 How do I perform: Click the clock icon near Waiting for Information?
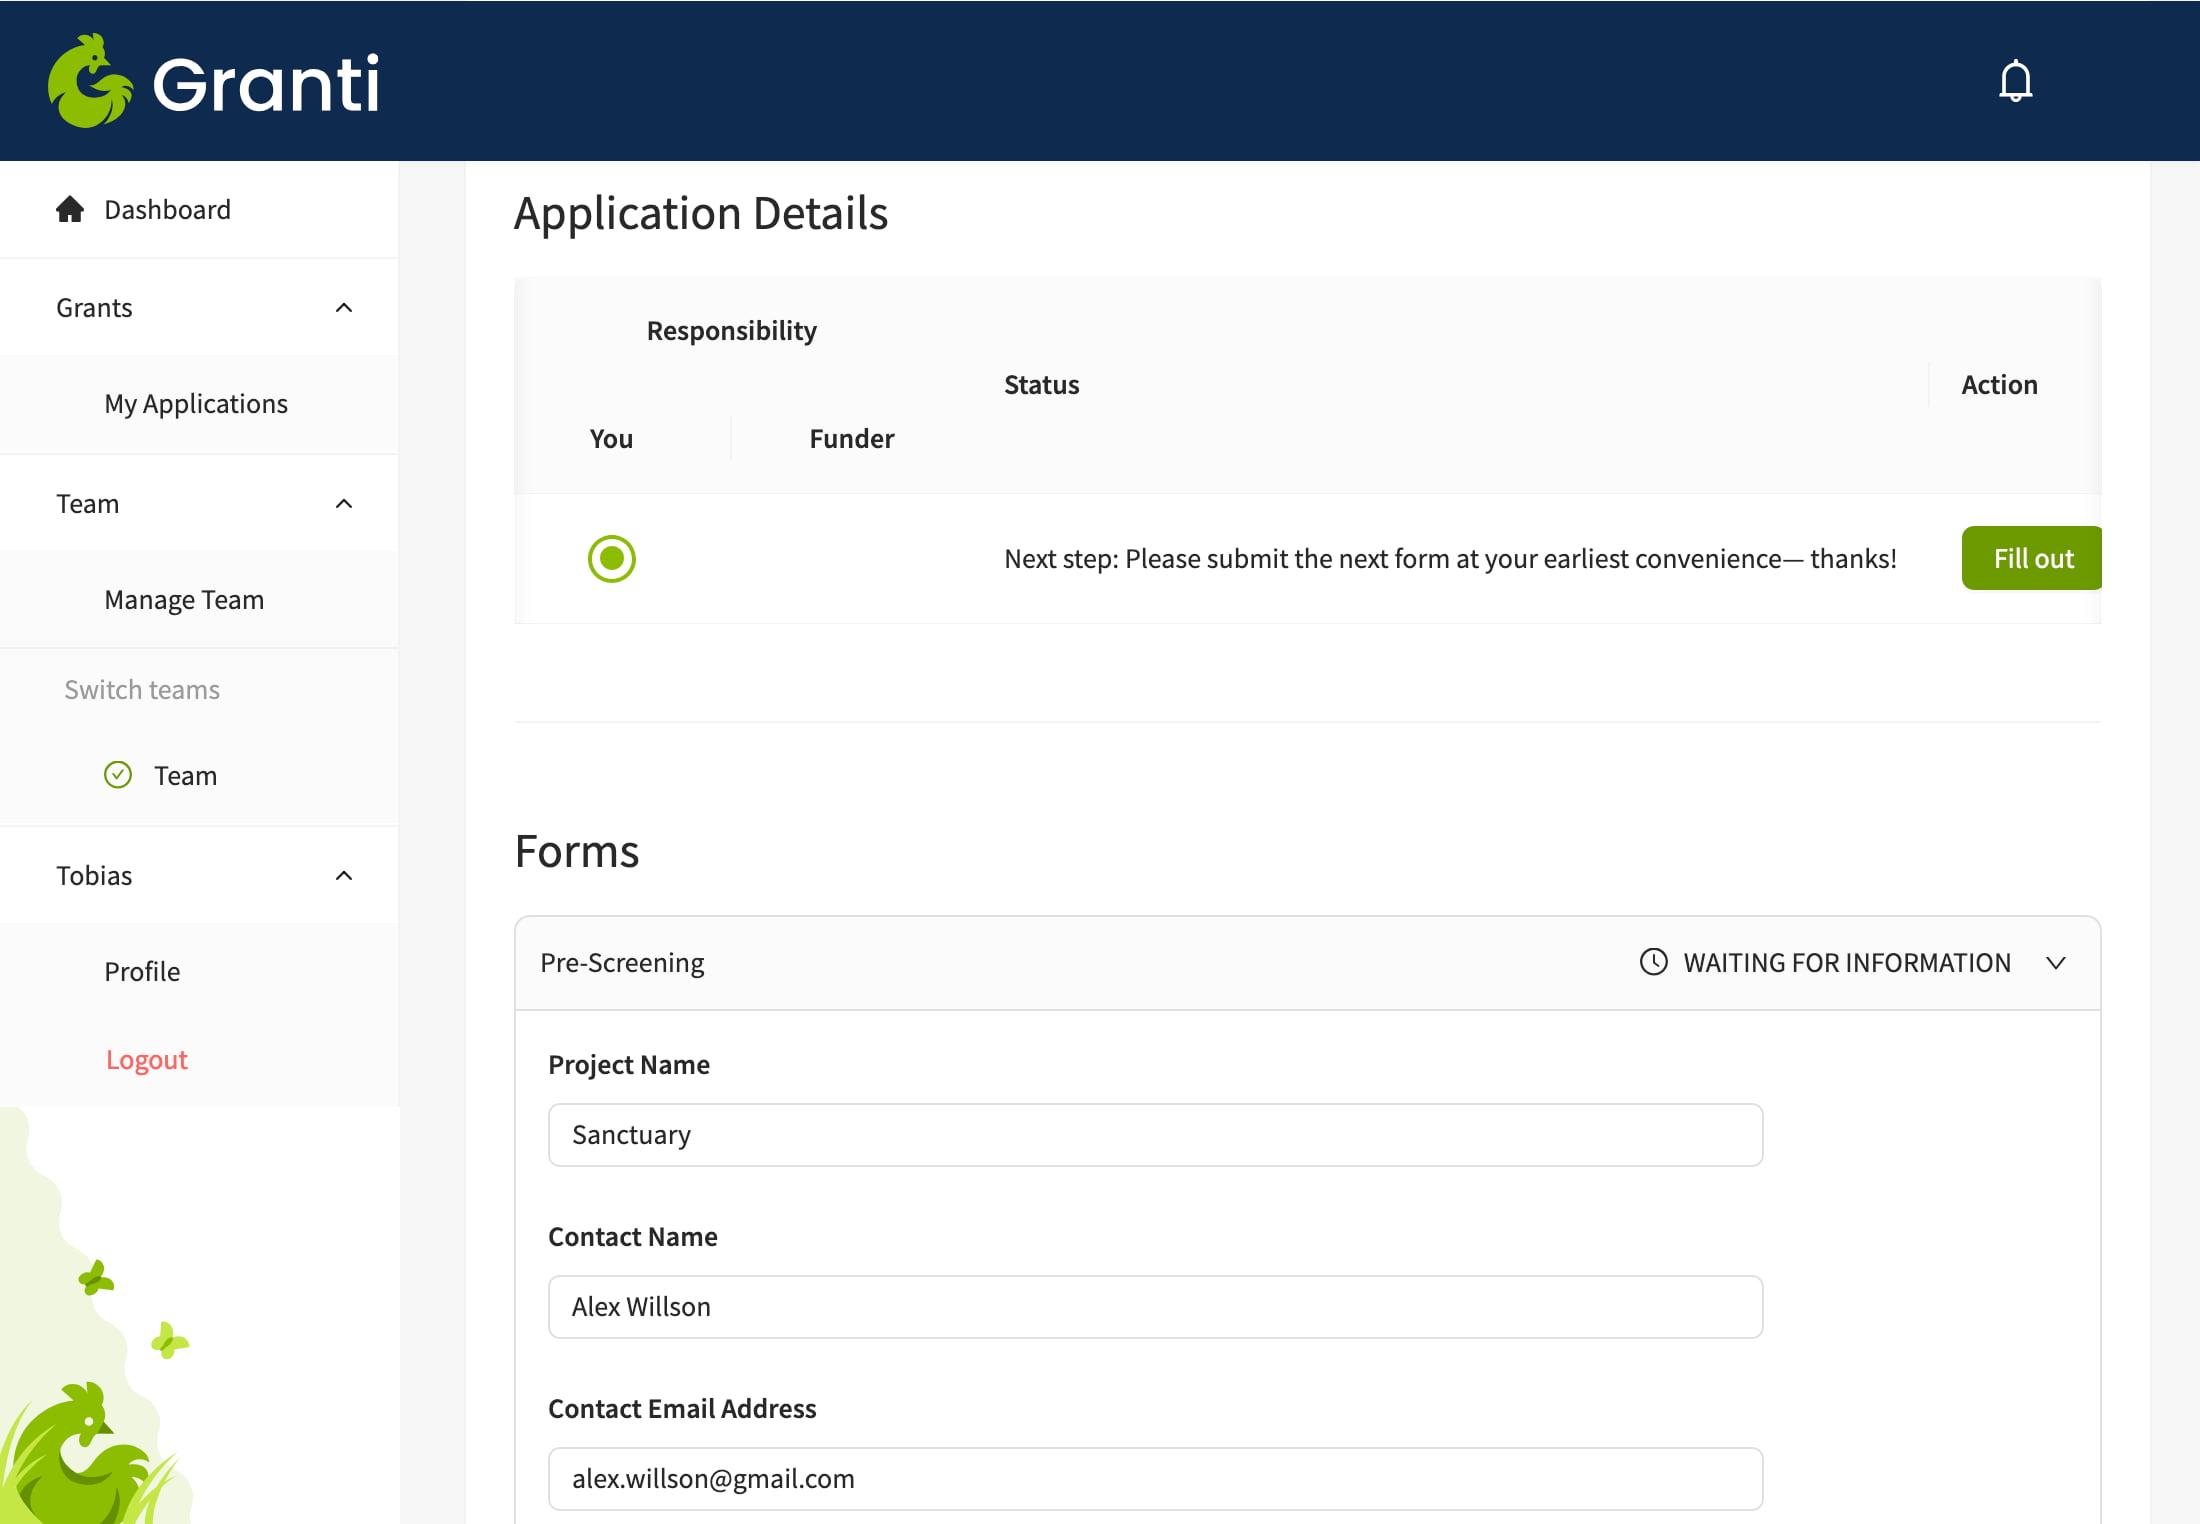pyautogui.click(x=1654, y=962)
